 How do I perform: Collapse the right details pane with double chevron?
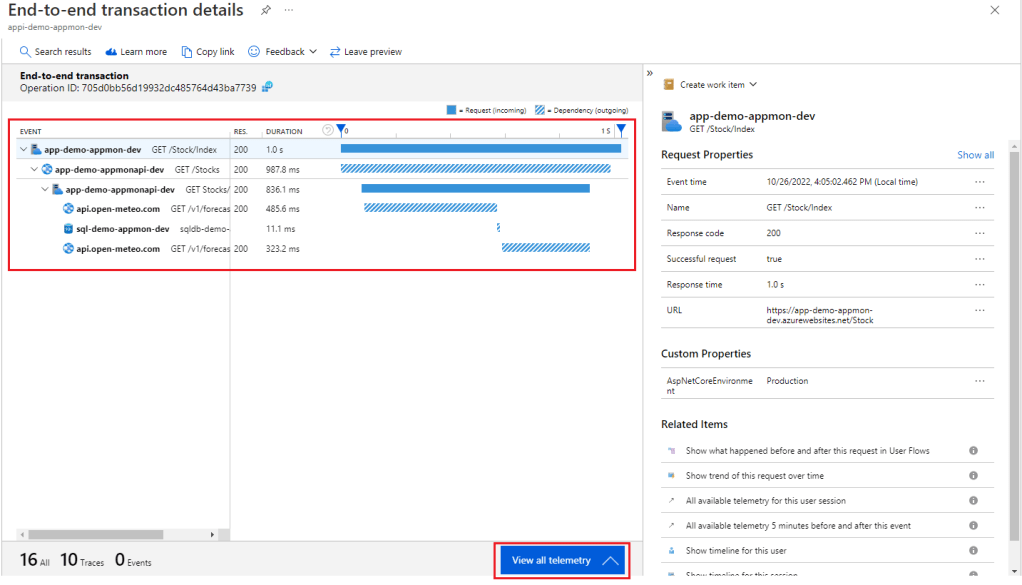650,73
